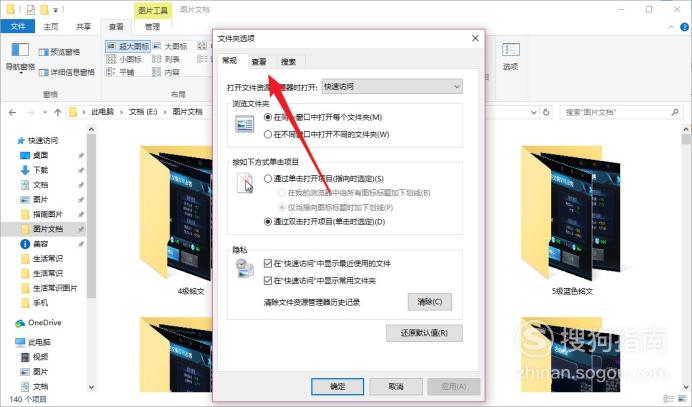
Task: Click the new folder icon in title bar
Action: coord(44,9)
